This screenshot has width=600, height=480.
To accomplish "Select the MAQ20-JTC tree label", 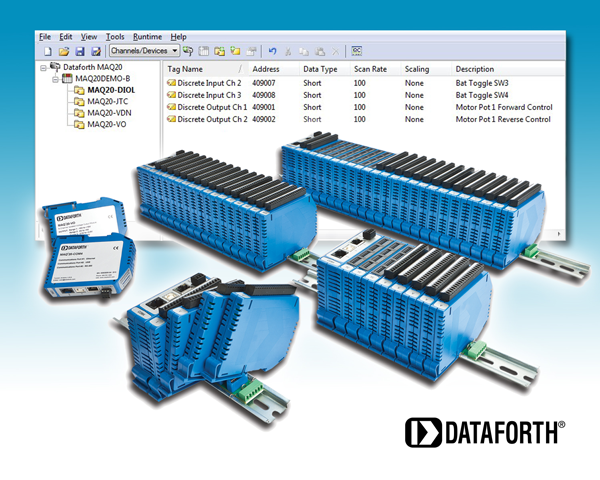I will click(108, 102).
